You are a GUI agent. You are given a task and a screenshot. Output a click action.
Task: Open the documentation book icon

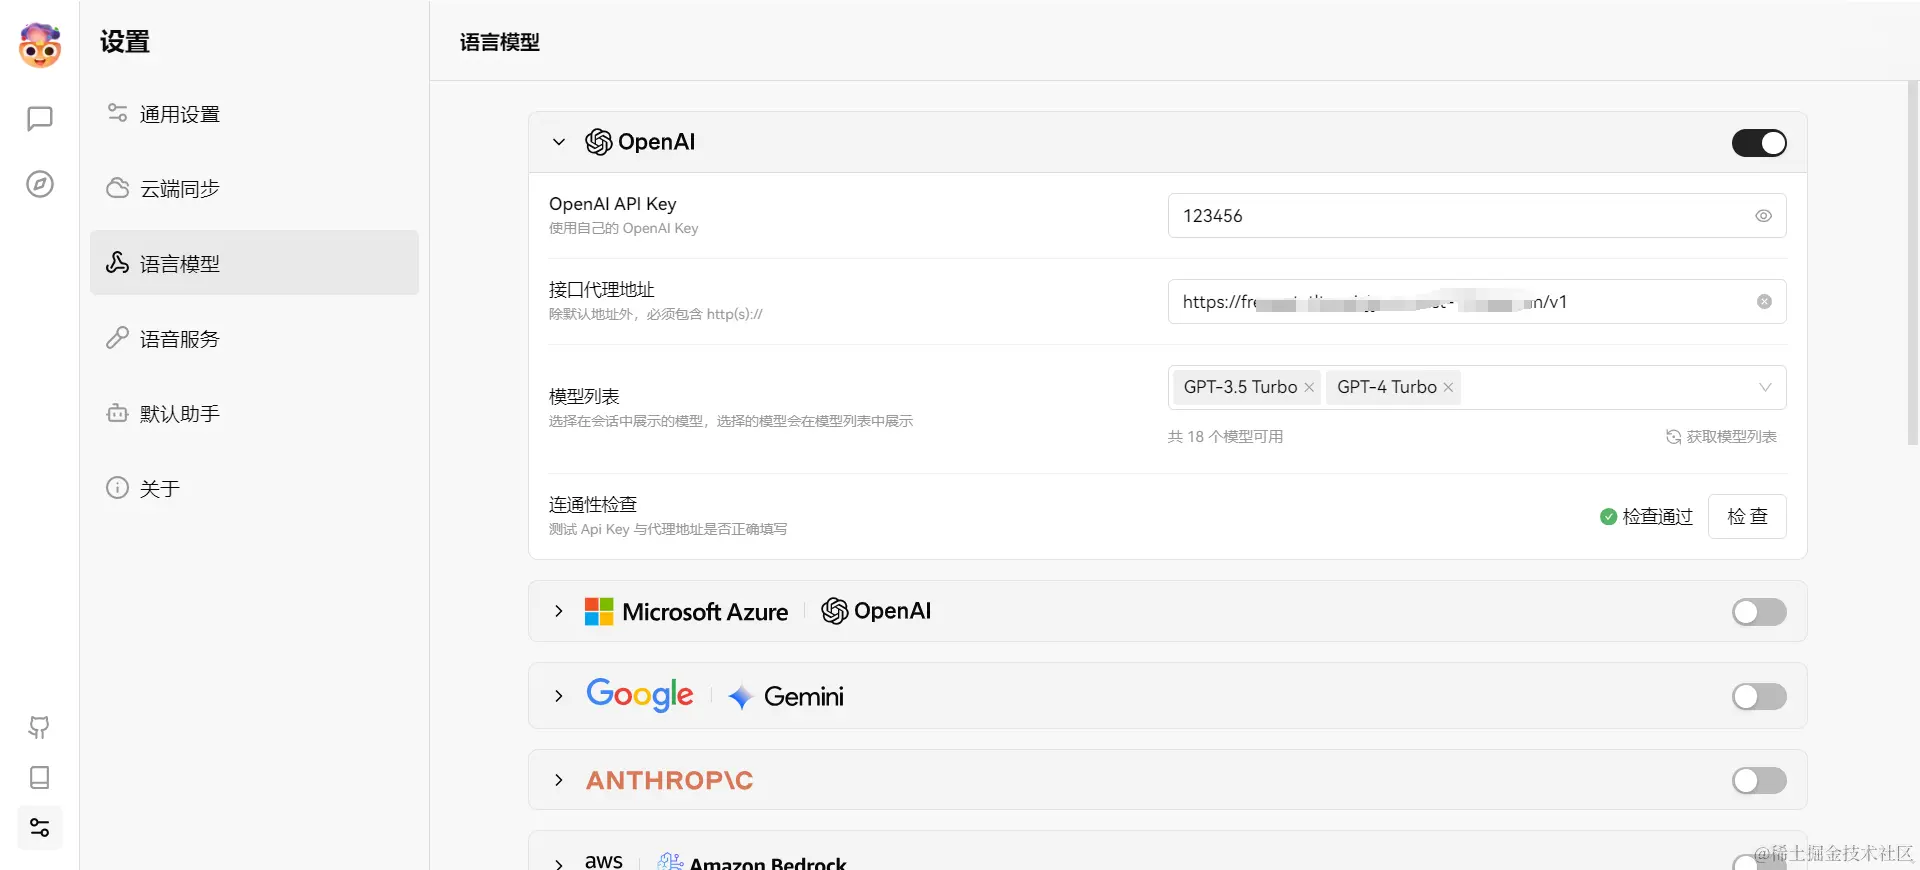[39, 777]
